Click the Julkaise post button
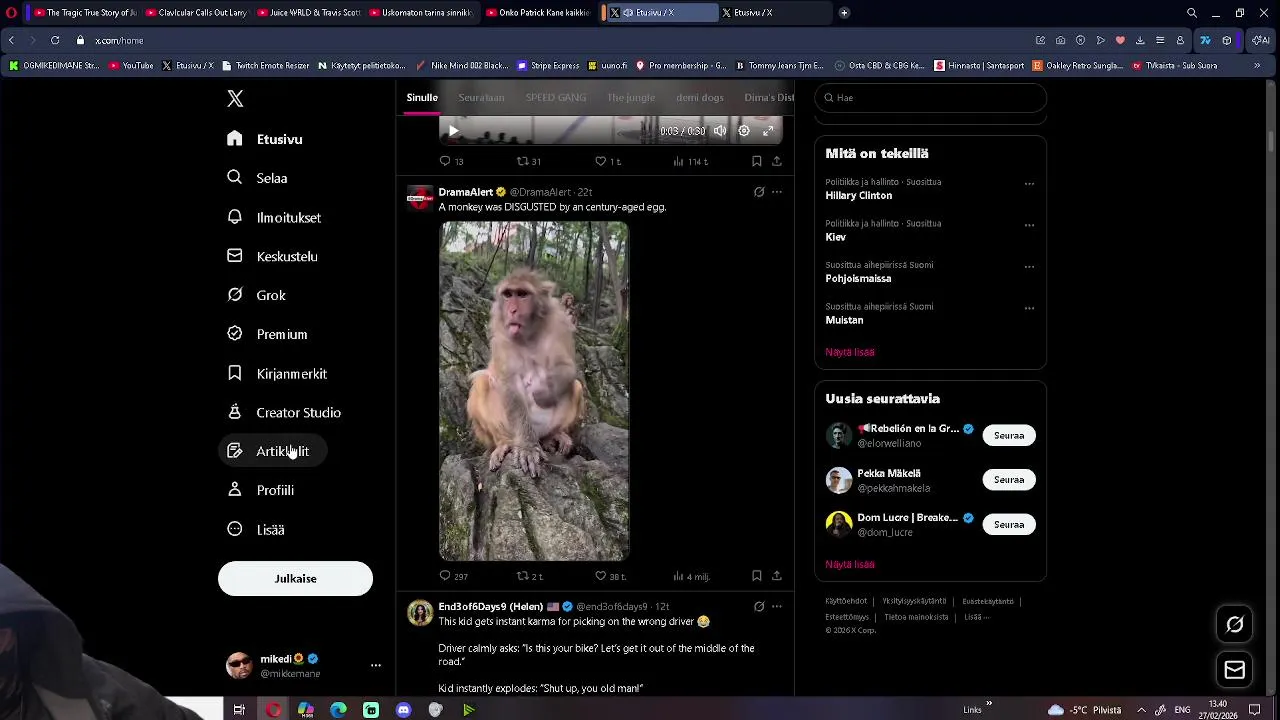This screenshot has height=720, width=1280. tap(295, 578)
